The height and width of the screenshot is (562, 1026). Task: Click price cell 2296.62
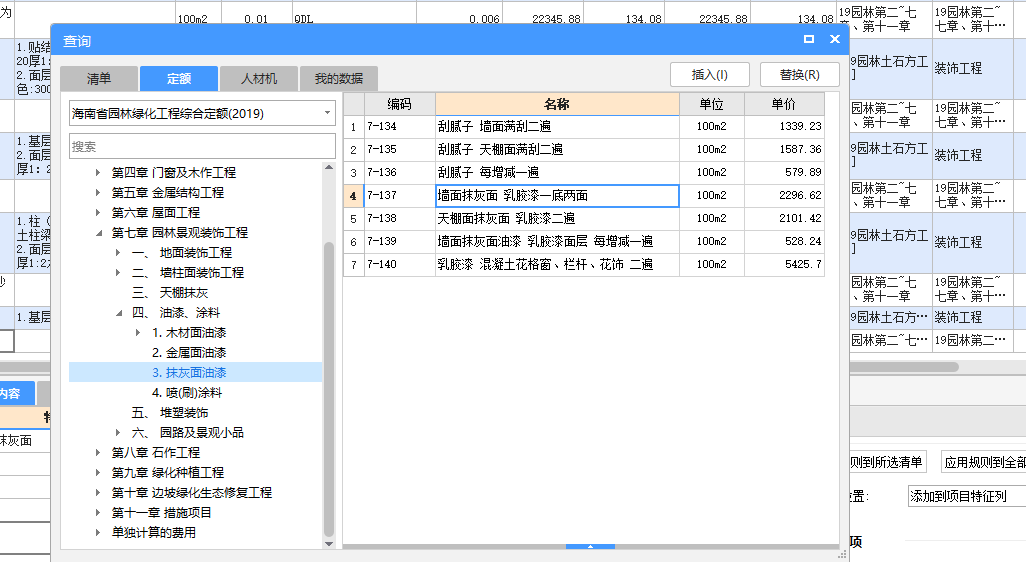pyautogui.click(x=783, y=195)
